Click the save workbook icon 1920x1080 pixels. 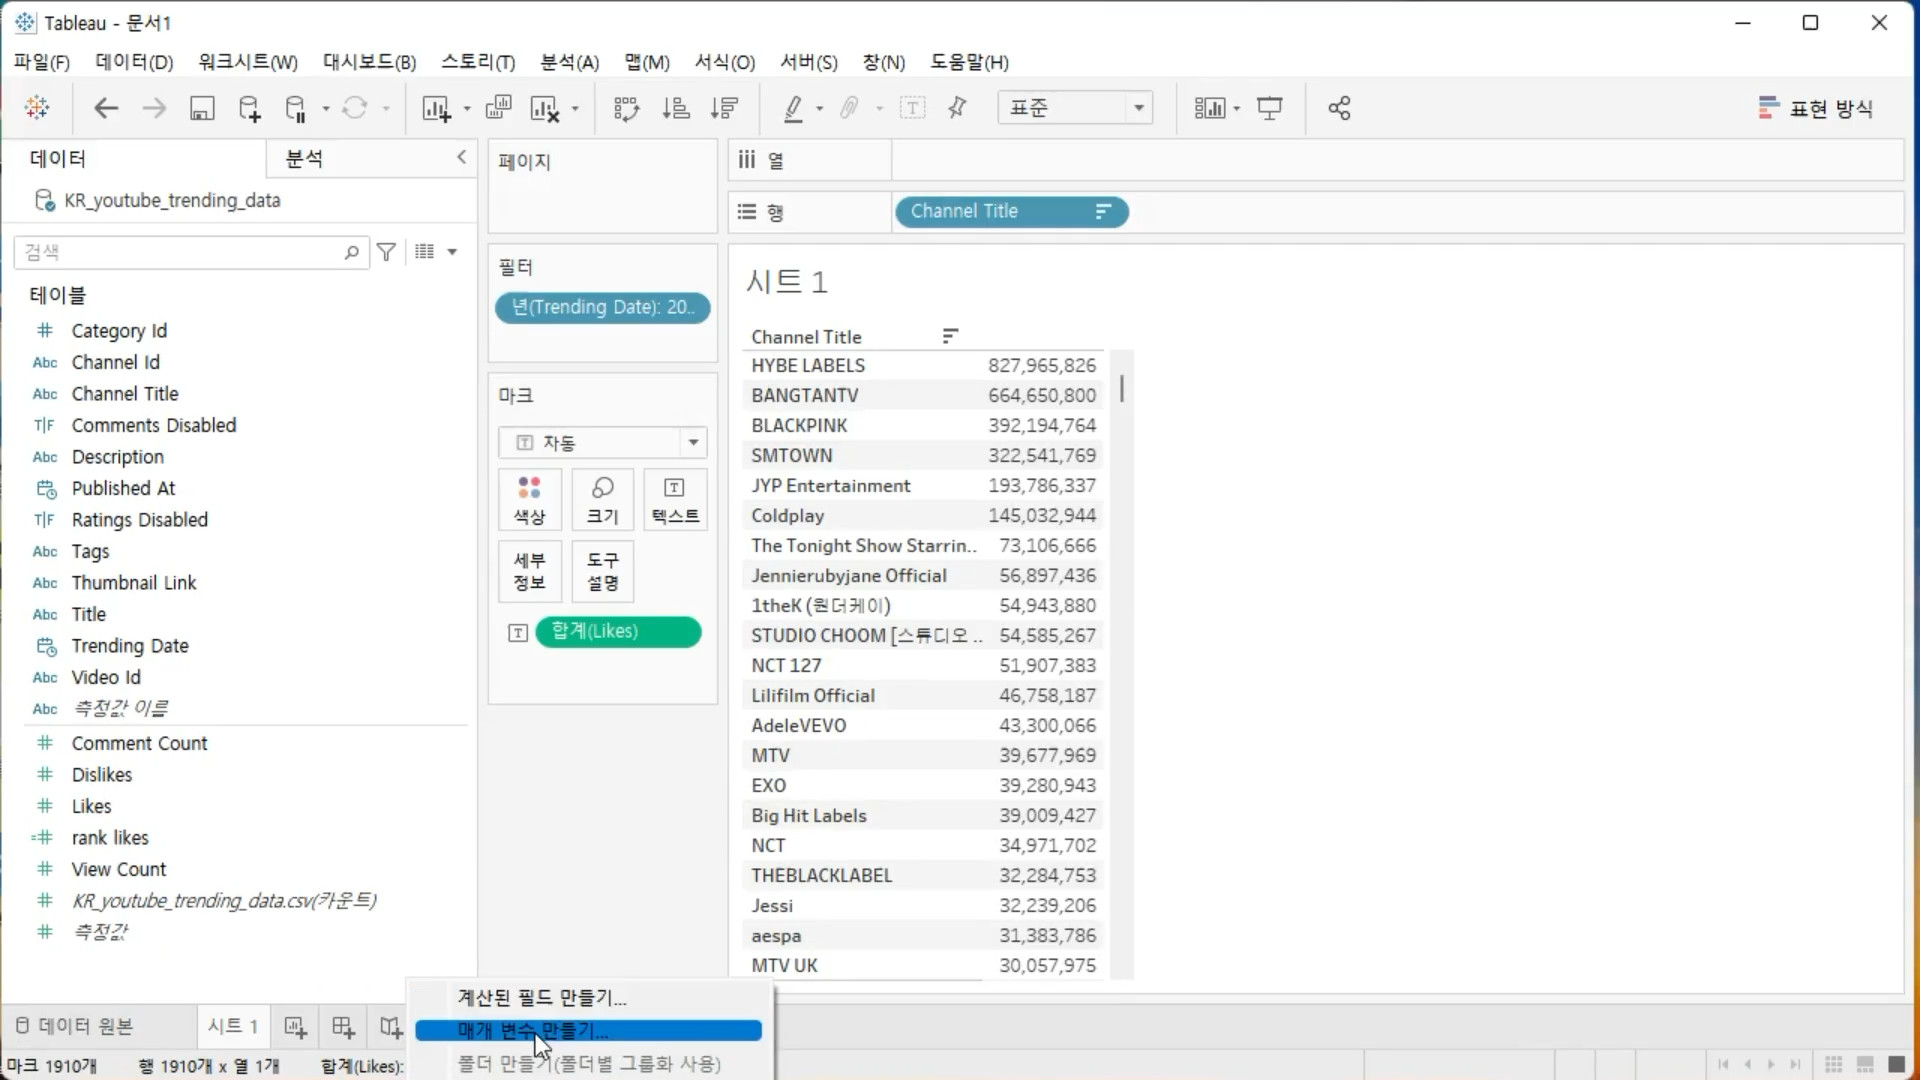[x=202, y=108]
